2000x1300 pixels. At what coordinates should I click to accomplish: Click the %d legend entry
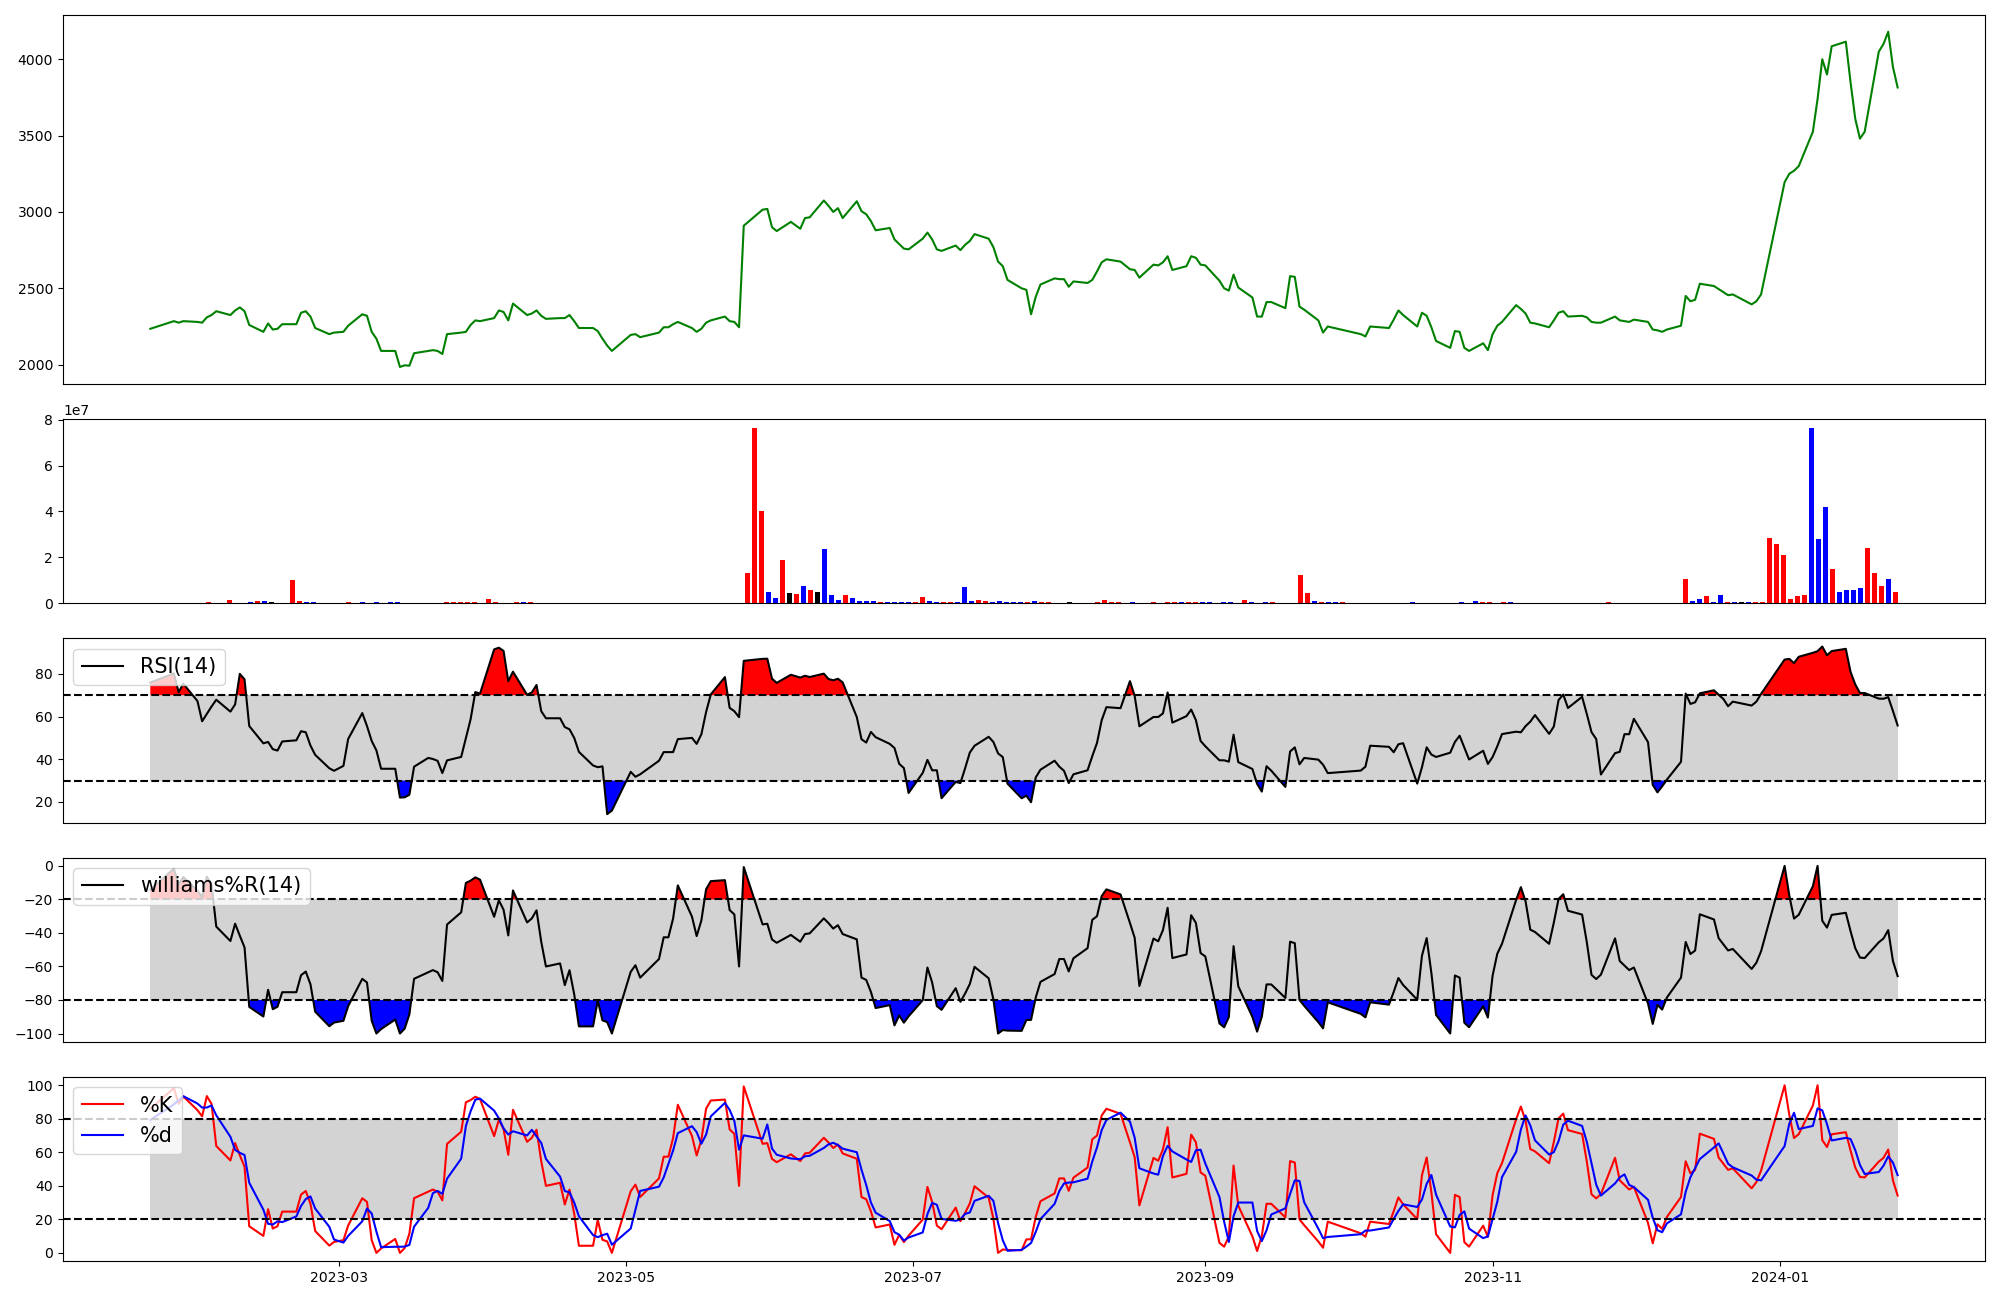tap(156, 1135)
